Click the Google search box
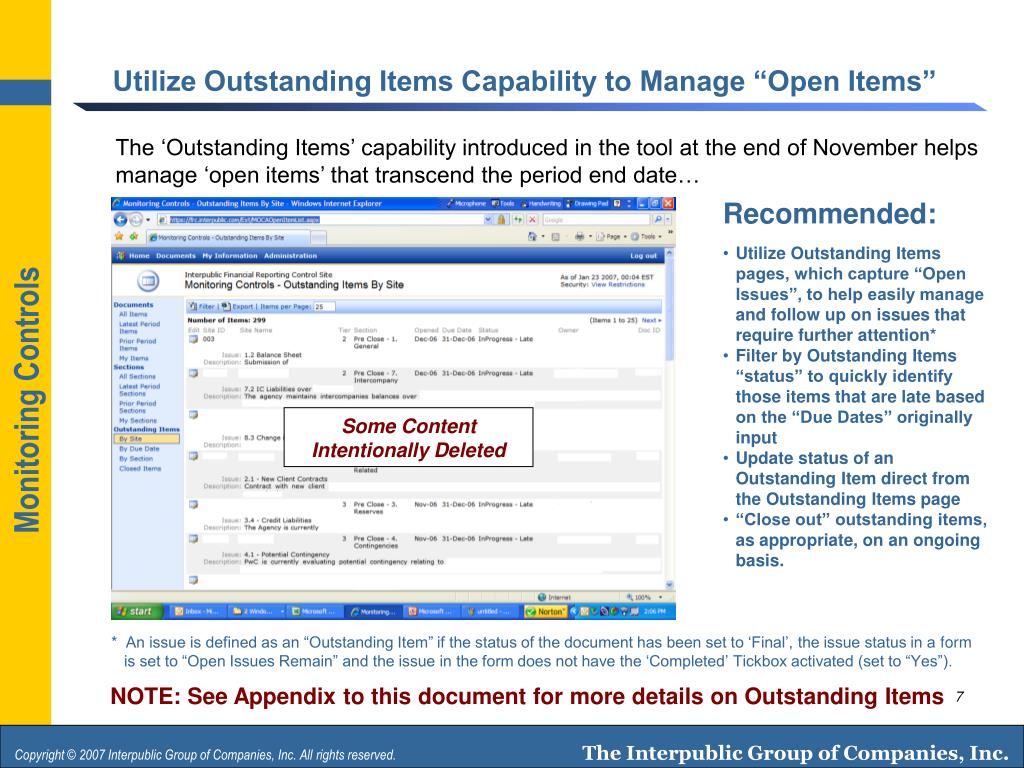 coord(596,220)
